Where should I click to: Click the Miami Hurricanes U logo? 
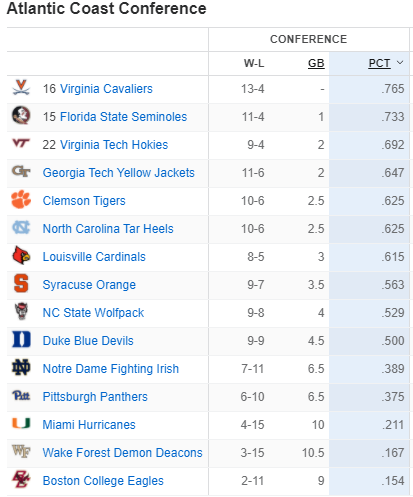(x=21, y=423)
